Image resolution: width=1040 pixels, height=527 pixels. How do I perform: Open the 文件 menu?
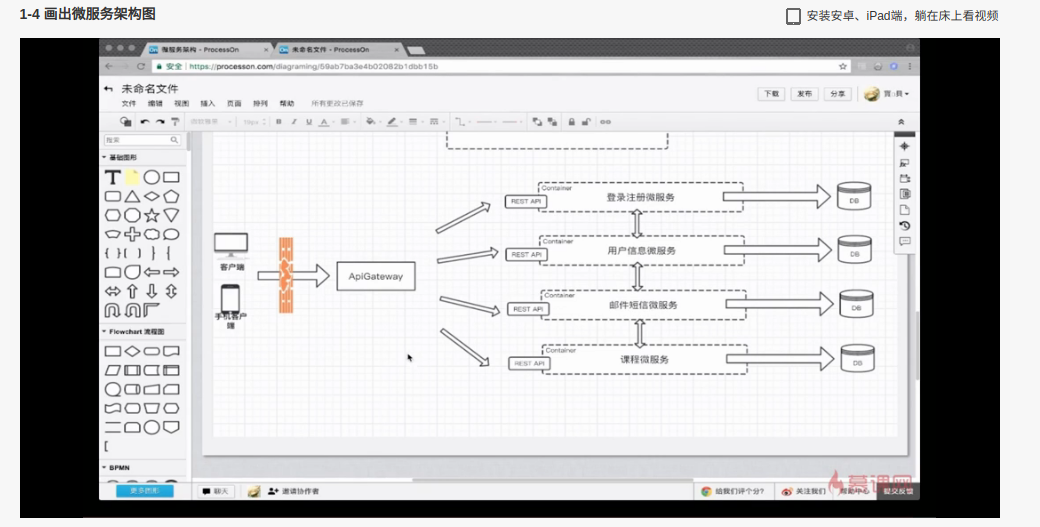129,103
